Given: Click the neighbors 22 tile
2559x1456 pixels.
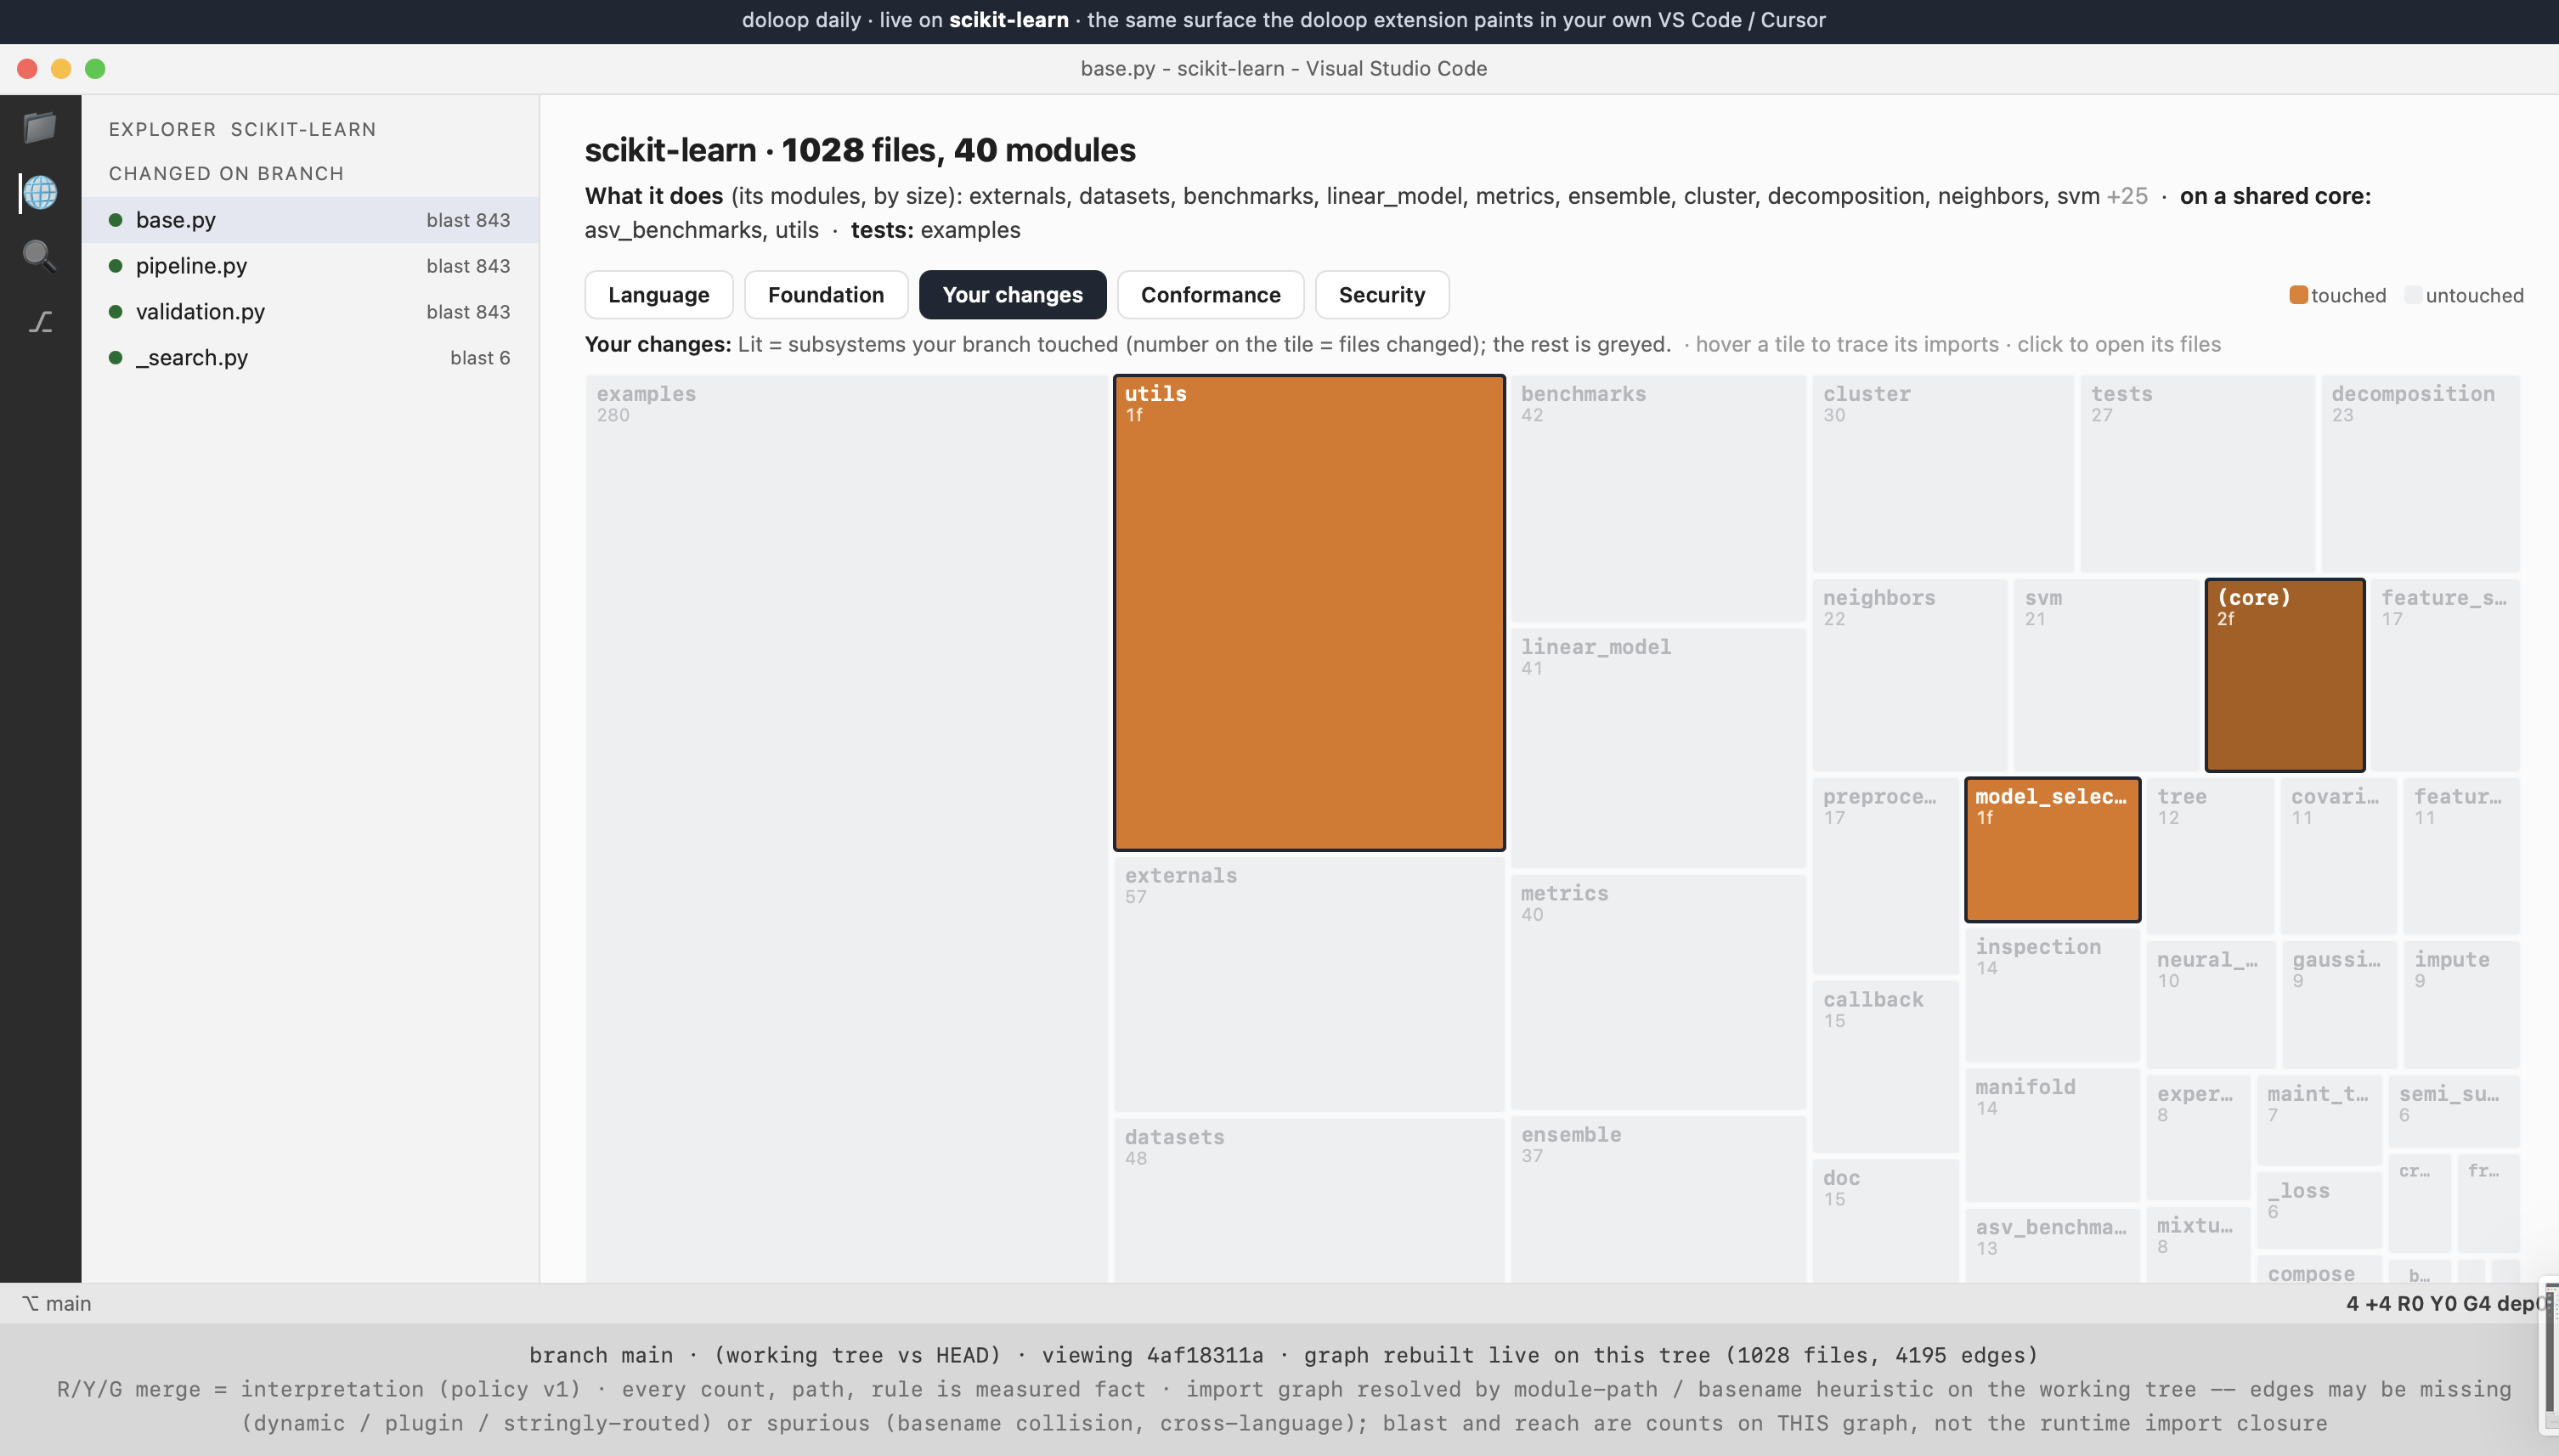Looking at the screenshot, I should [x=1909, y=675].
